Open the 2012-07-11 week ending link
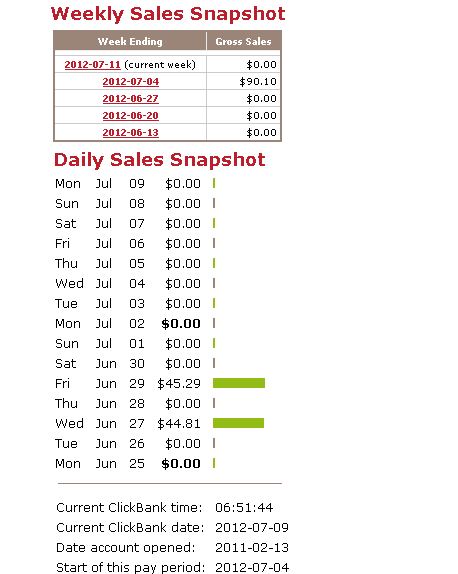Viewport: 458px width, 574px height. [x=93, y=65]
